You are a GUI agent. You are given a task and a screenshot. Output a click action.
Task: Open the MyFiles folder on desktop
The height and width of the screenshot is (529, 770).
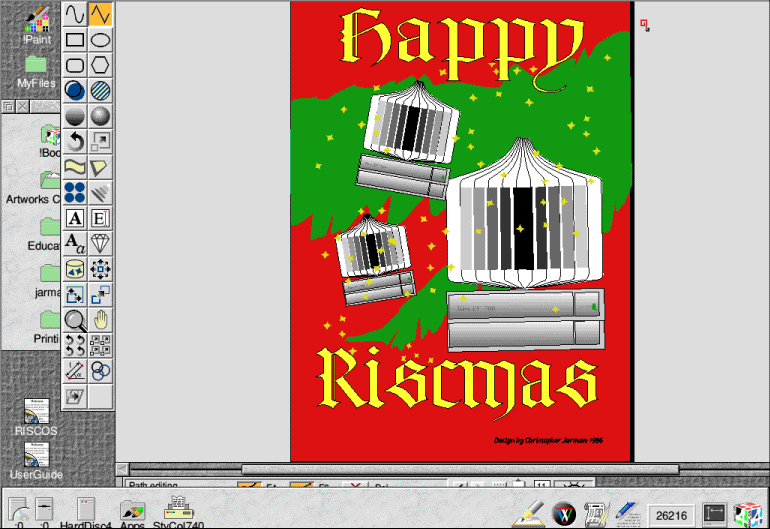point(36,68)
